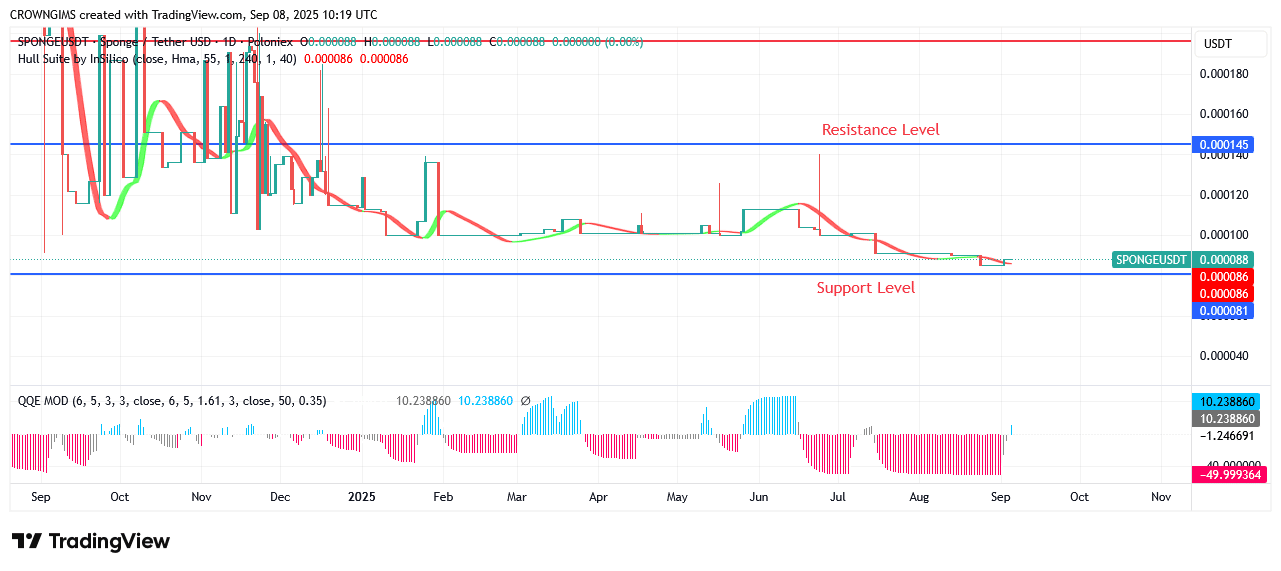
Task: Click the Aug label on the time axis
Action: (x=919, y=496)
